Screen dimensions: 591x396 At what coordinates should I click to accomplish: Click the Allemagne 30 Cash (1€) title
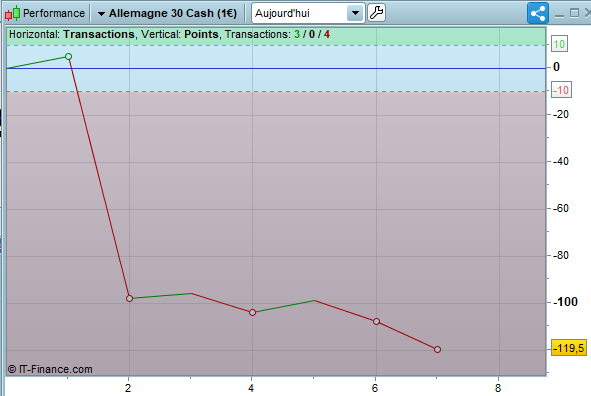pyautogui.click(x=173, y=13)
